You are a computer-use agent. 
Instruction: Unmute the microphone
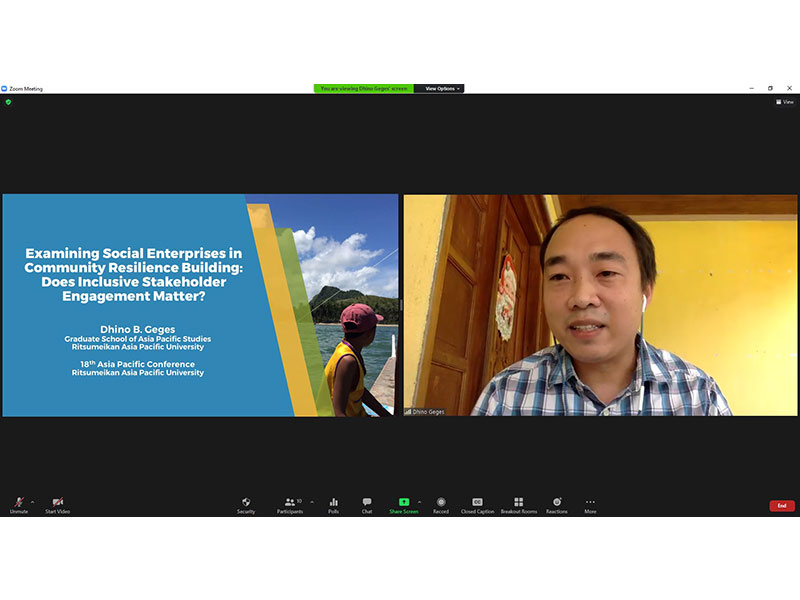[19, 504]
